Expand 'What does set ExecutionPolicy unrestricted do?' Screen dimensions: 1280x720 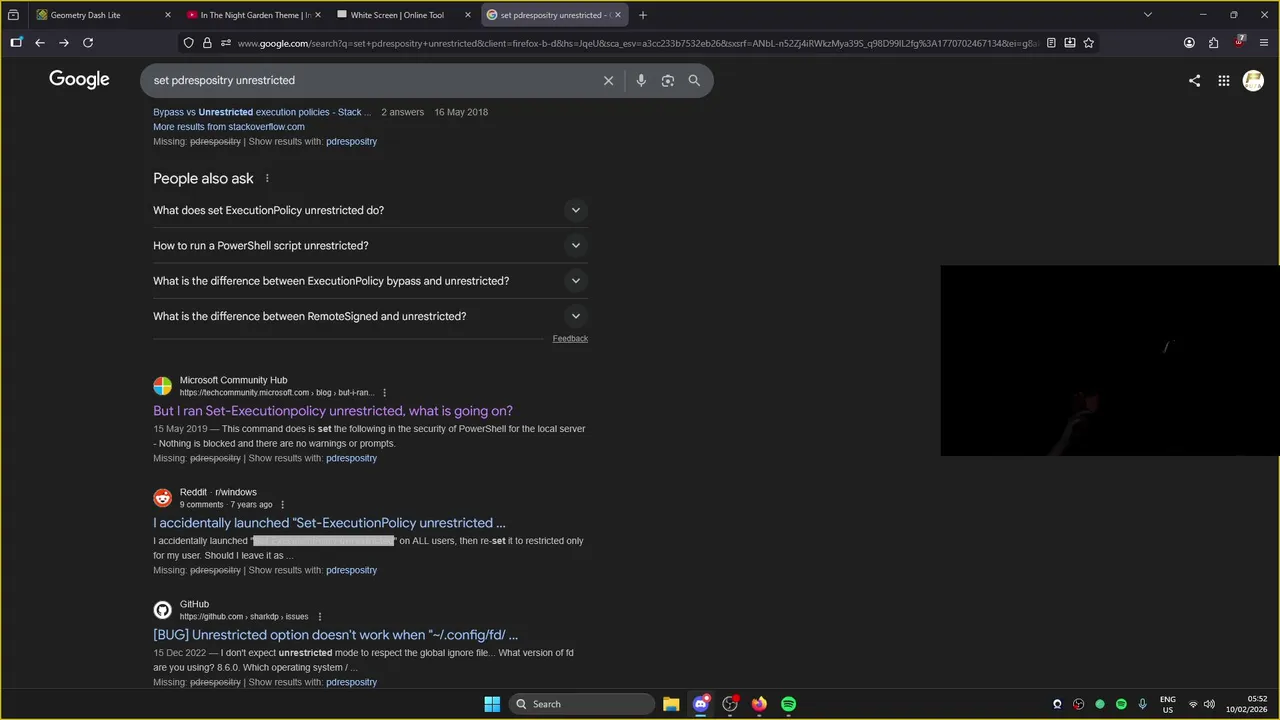pos(370,211)
